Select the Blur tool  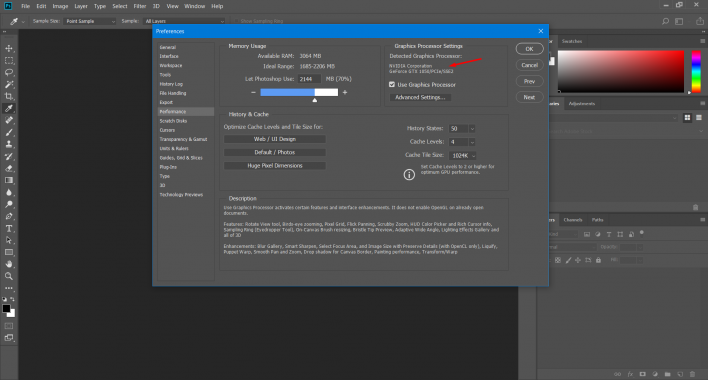[9, 192]
